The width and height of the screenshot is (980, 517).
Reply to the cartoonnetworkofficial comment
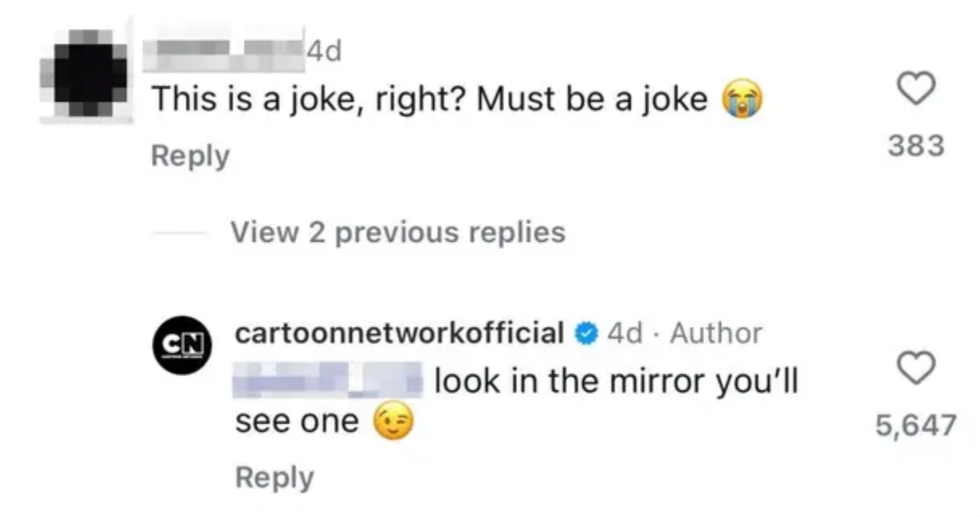click(274, 477)
